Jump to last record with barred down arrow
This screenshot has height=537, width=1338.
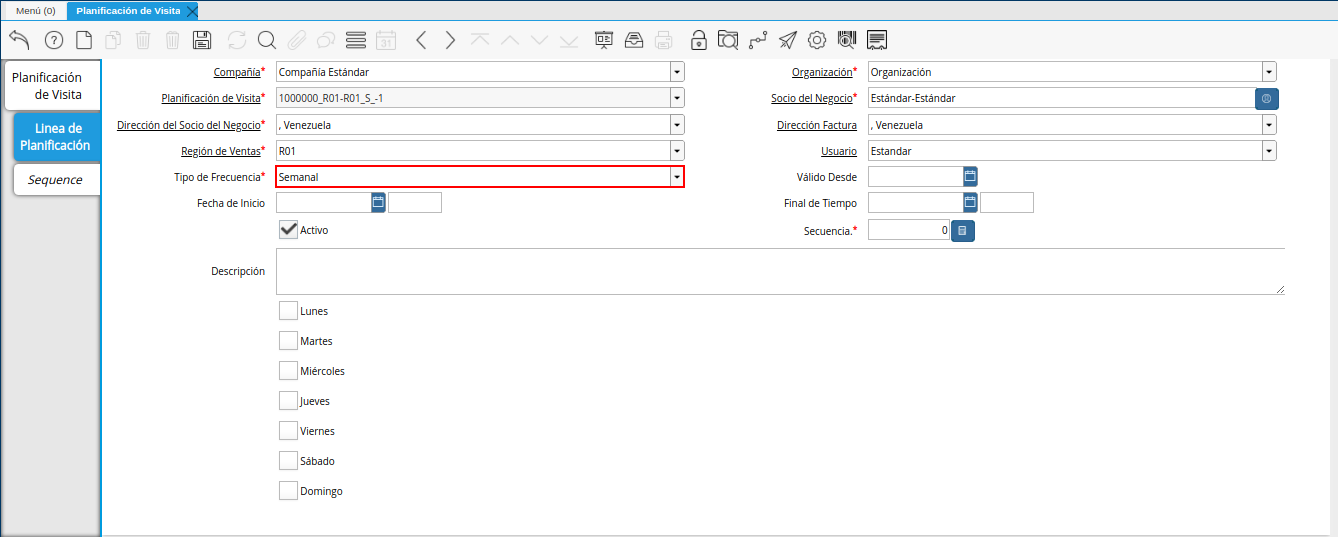569,40
